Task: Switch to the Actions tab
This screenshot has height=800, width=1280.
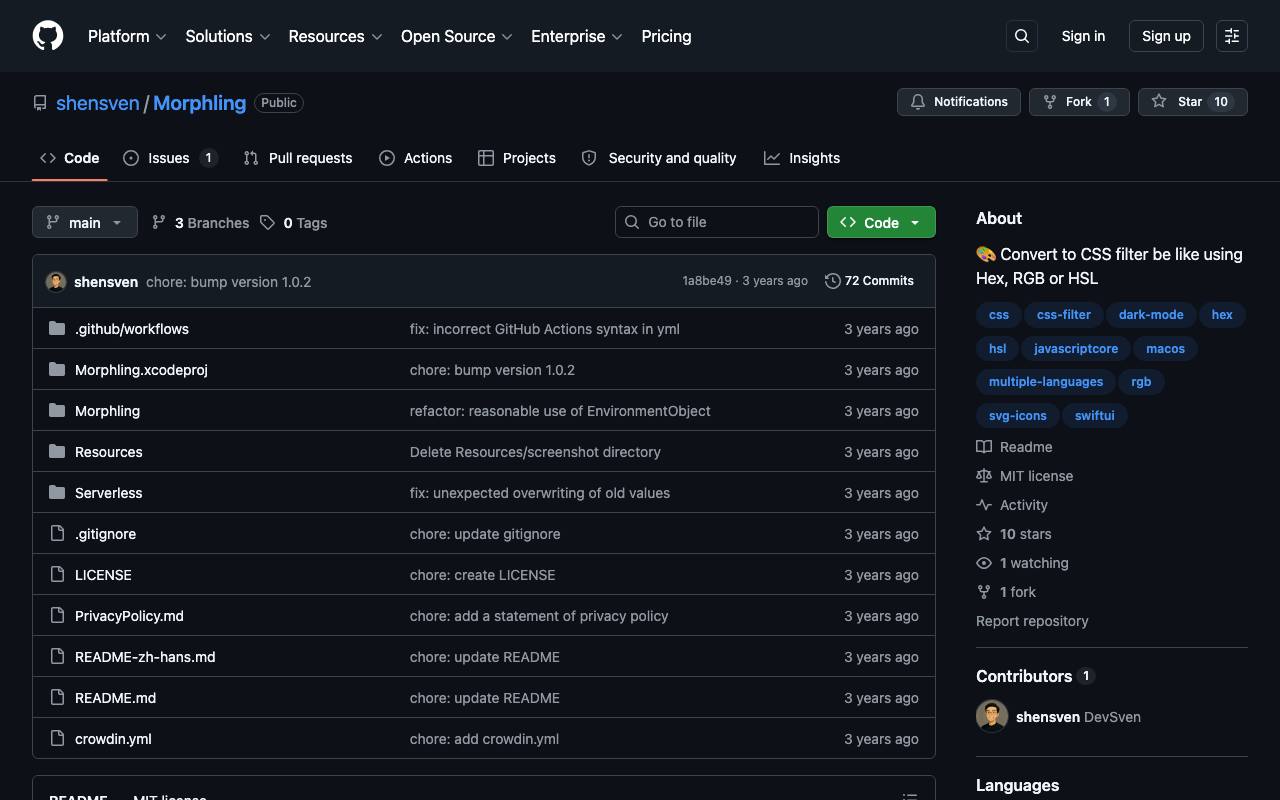Action: coord(415,158)
